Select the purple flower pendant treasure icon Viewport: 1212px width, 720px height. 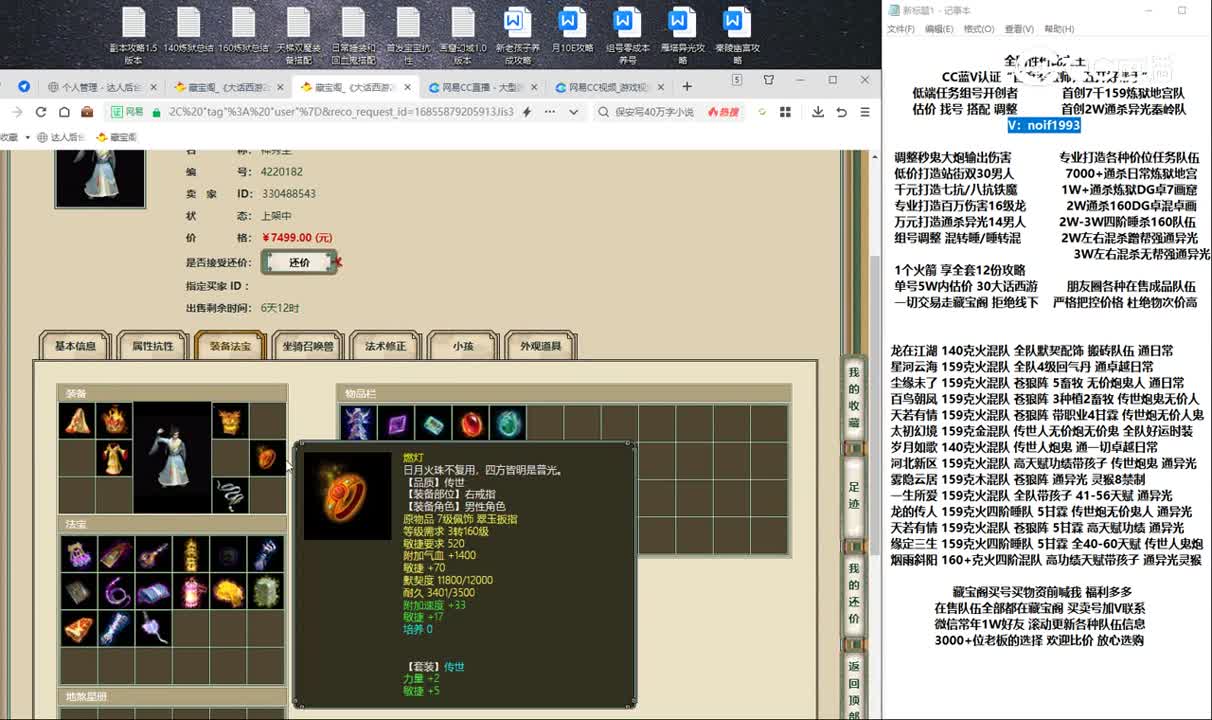(x=153, y=628)
